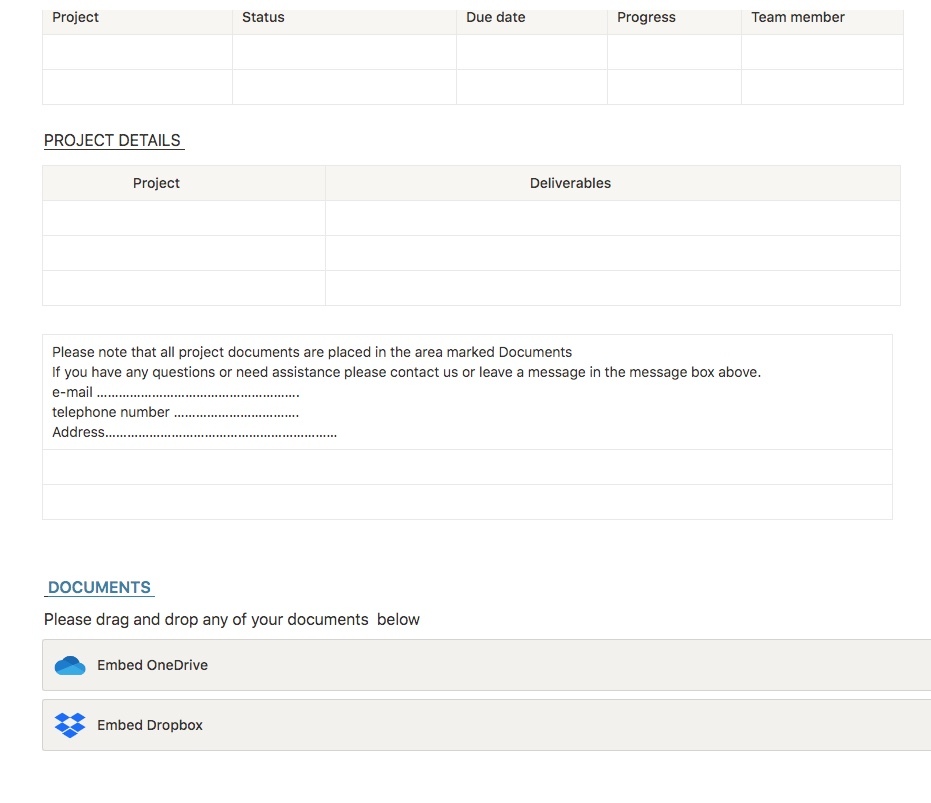Click the DOCUMENTS heading
The image size is (931, 803).
99,587
